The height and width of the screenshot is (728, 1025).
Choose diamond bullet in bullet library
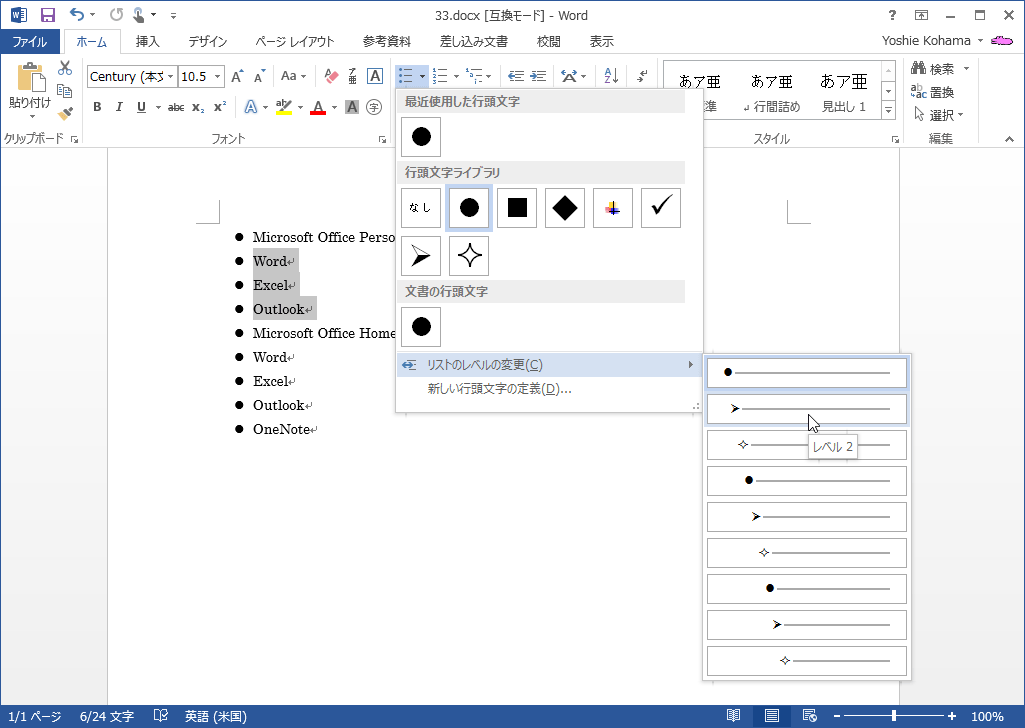564,208
